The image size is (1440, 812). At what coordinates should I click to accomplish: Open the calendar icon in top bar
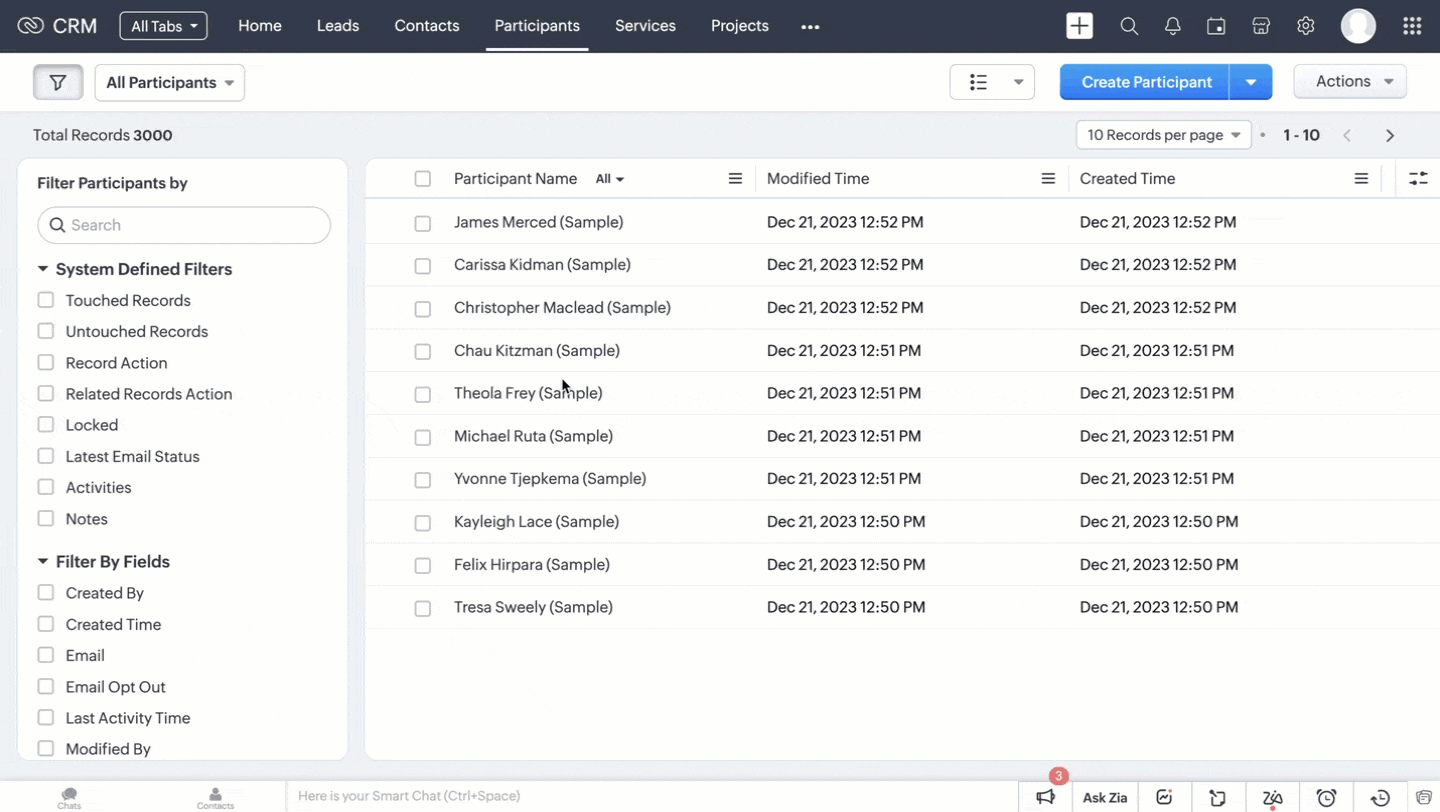(1216, 27)
